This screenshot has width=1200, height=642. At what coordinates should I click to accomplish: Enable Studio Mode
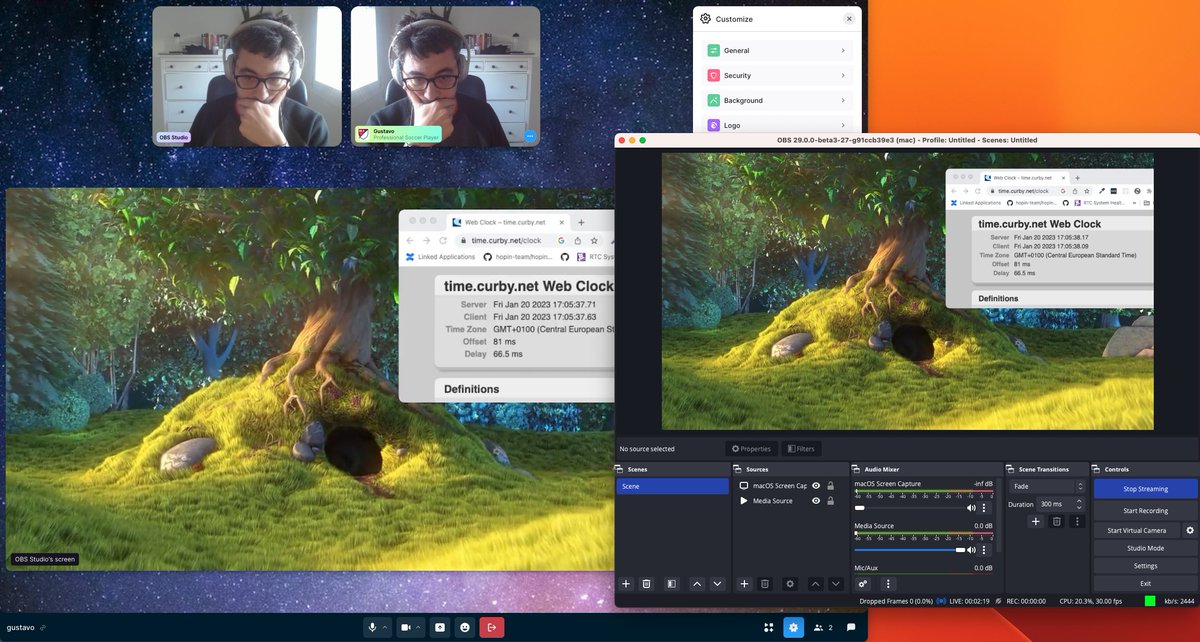[x=1145, y=548]
